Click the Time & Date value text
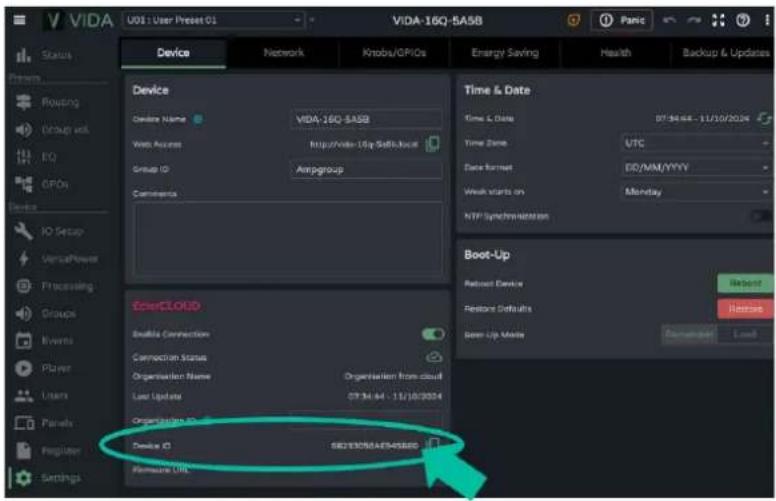Image resolution: width=776 pixels, height=501 pixels. pyautogui.click(x=702, y=119)
